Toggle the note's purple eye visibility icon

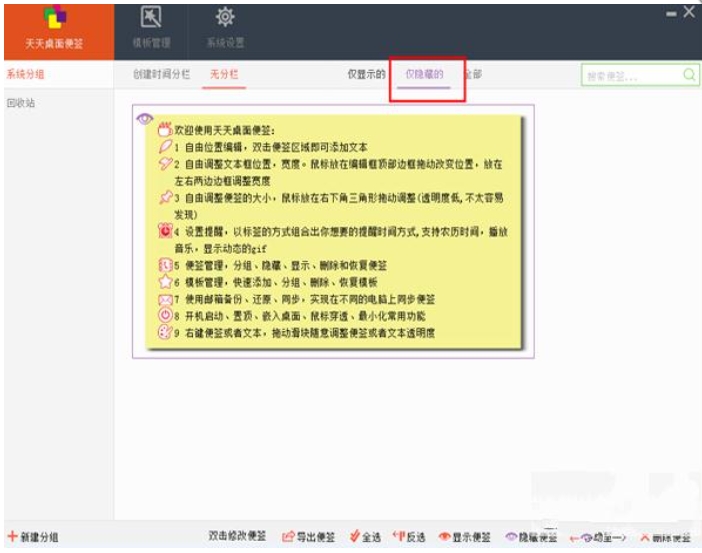point(145,119)
